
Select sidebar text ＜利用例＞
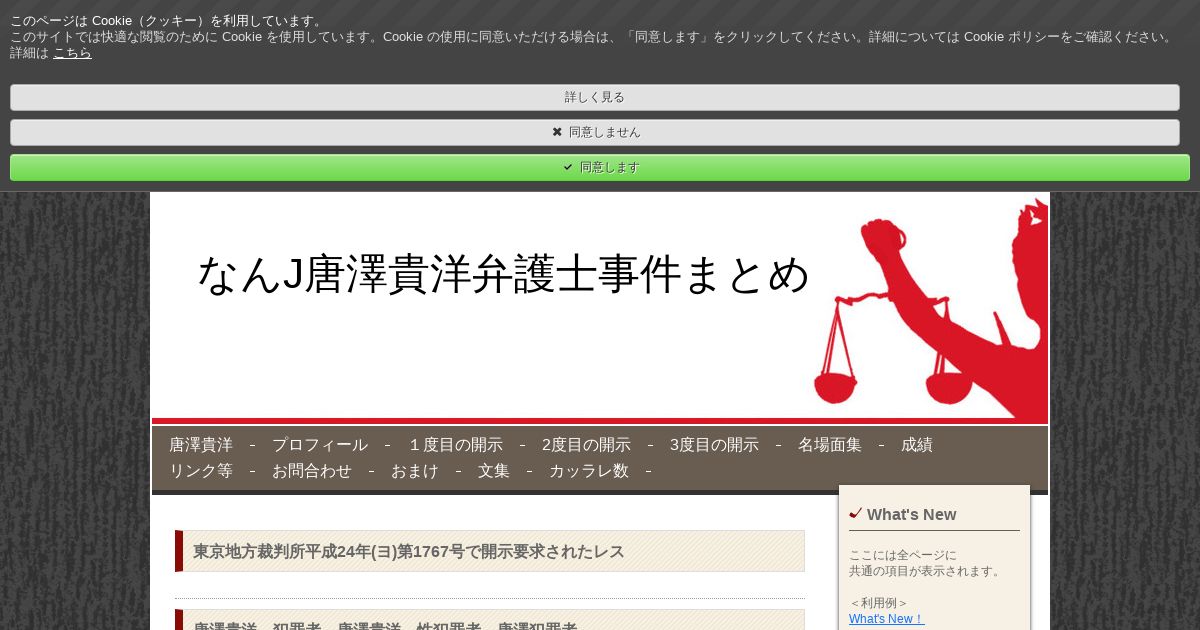879,603
